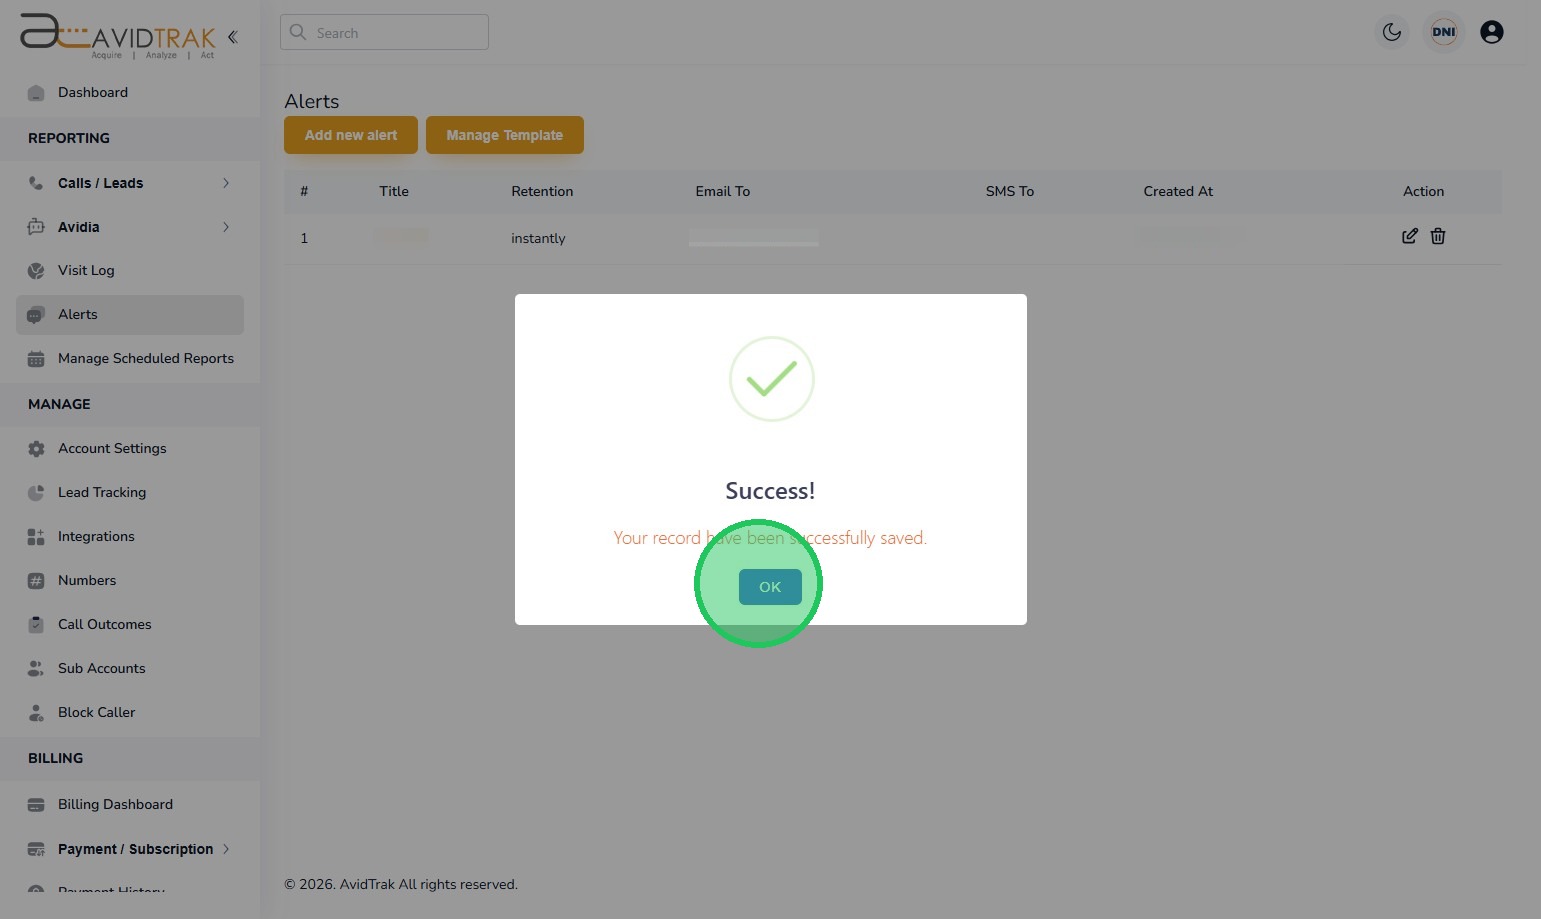Click the Calls / Leads phone icon
Viewport: 1541px width, 919px height.
36,183
